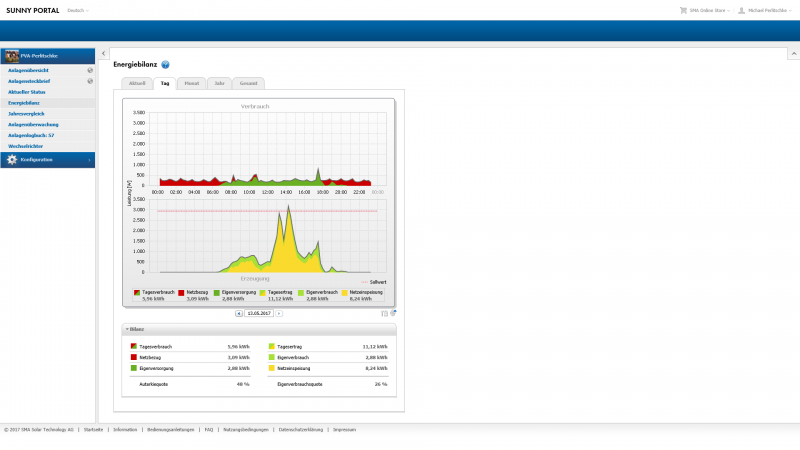Switch to the Monat tab

tap(192, 83)
